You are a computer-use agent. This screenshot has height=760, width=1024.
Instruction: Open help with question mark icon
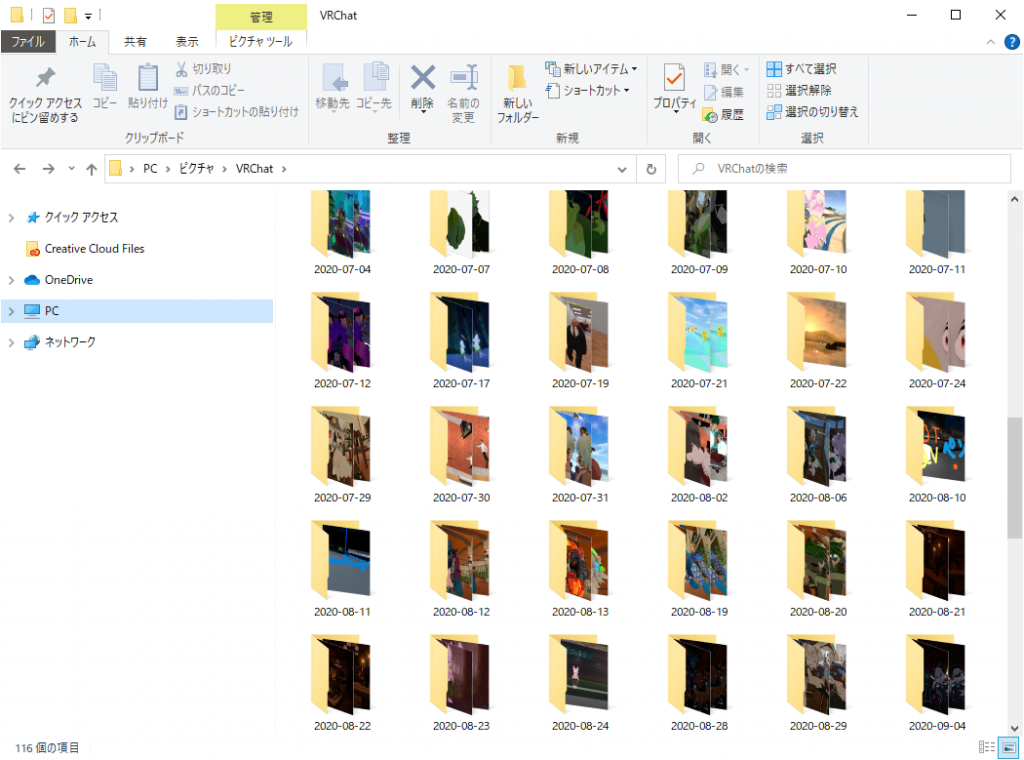1012,42
